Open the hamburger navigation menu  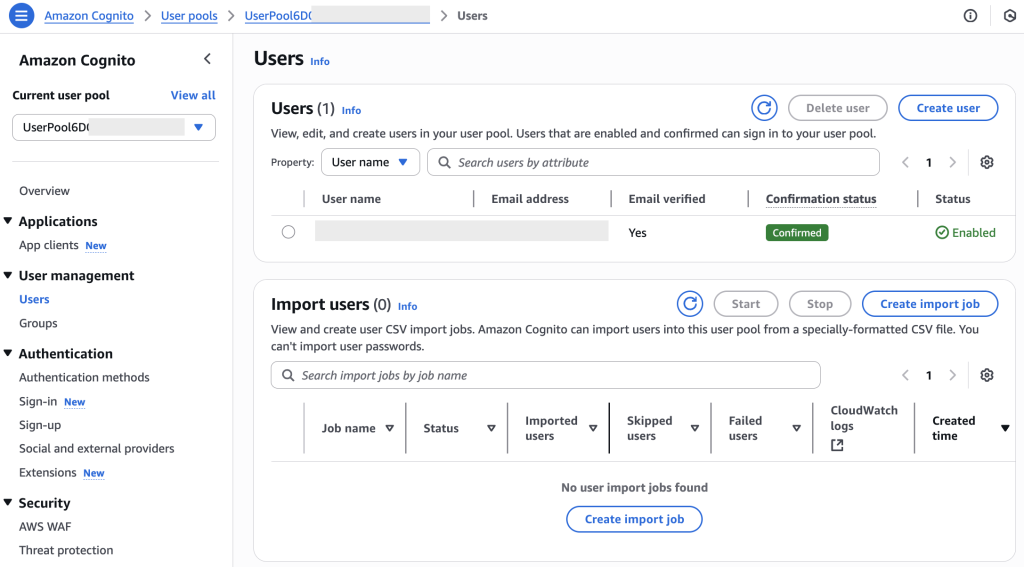pyautogui.click(x=21, y=16)
